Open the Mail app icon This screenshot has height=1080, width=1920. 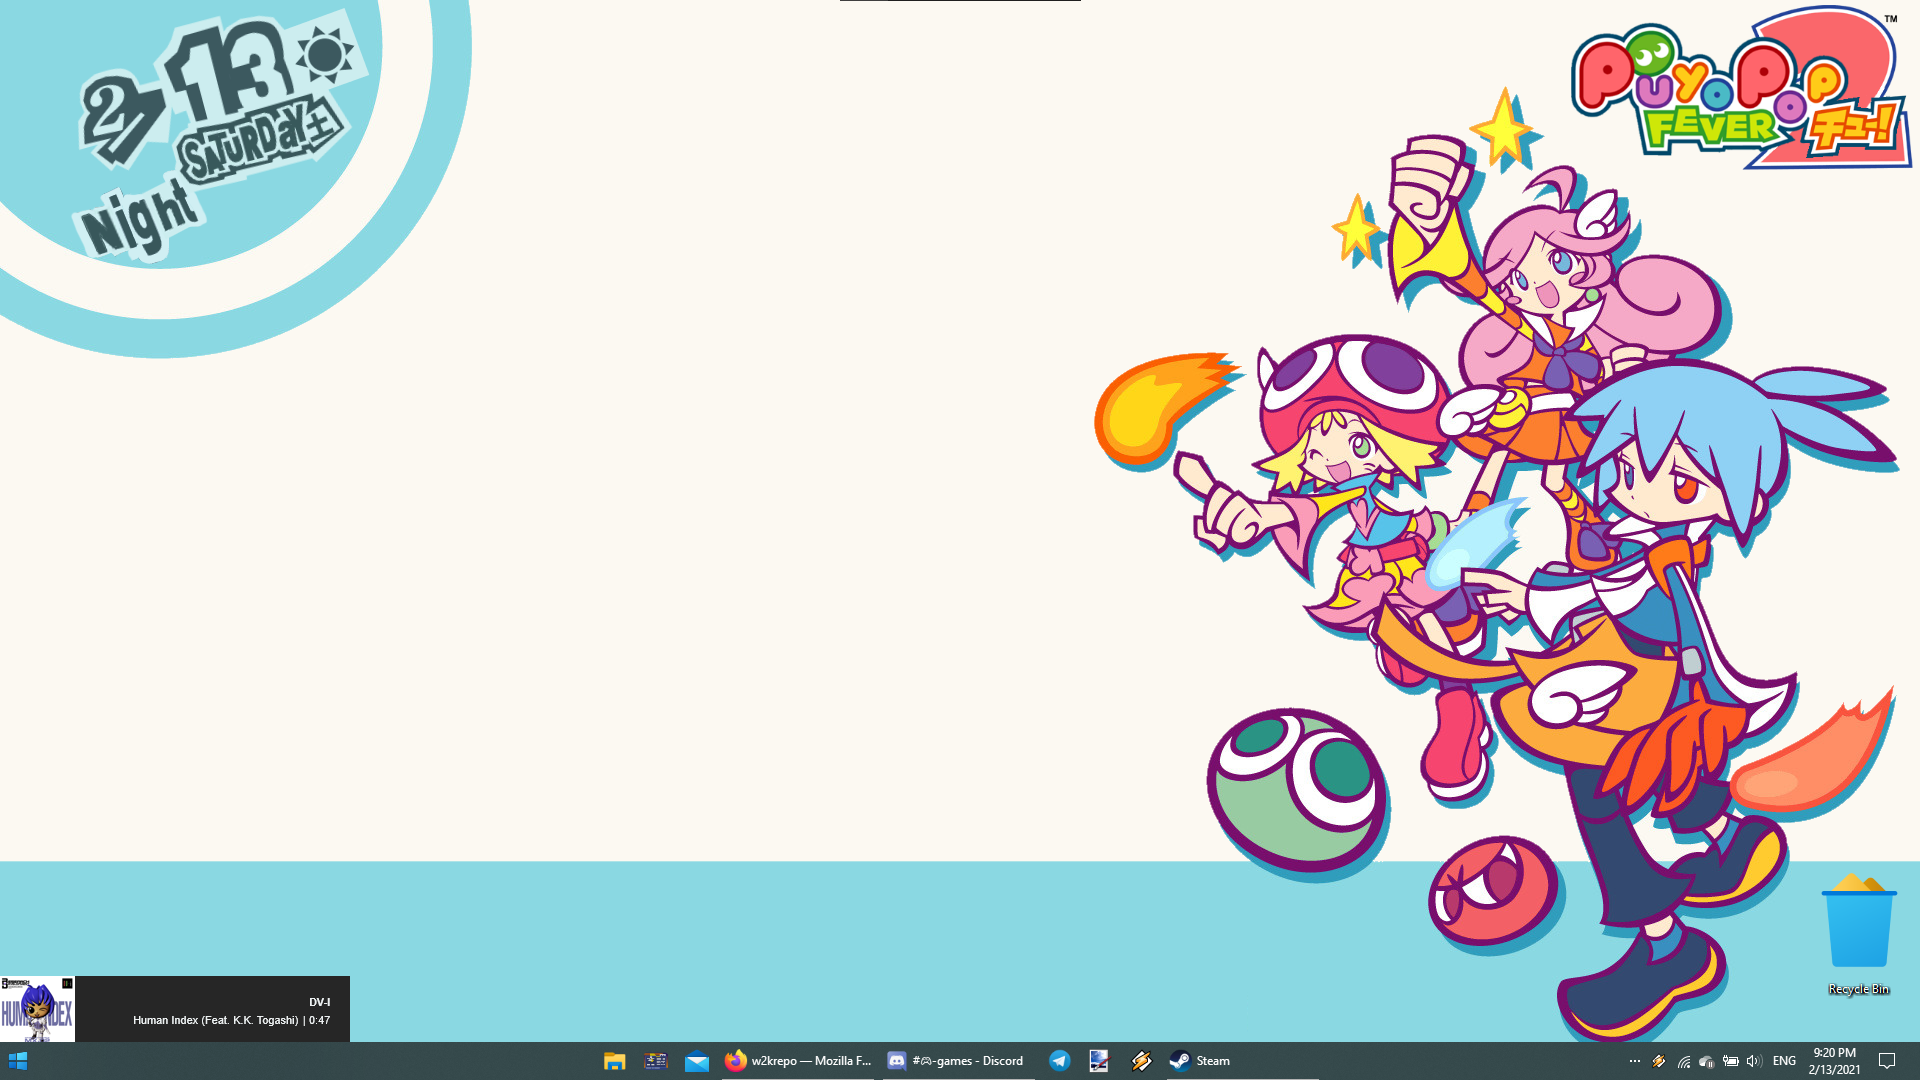(697, 1061)
